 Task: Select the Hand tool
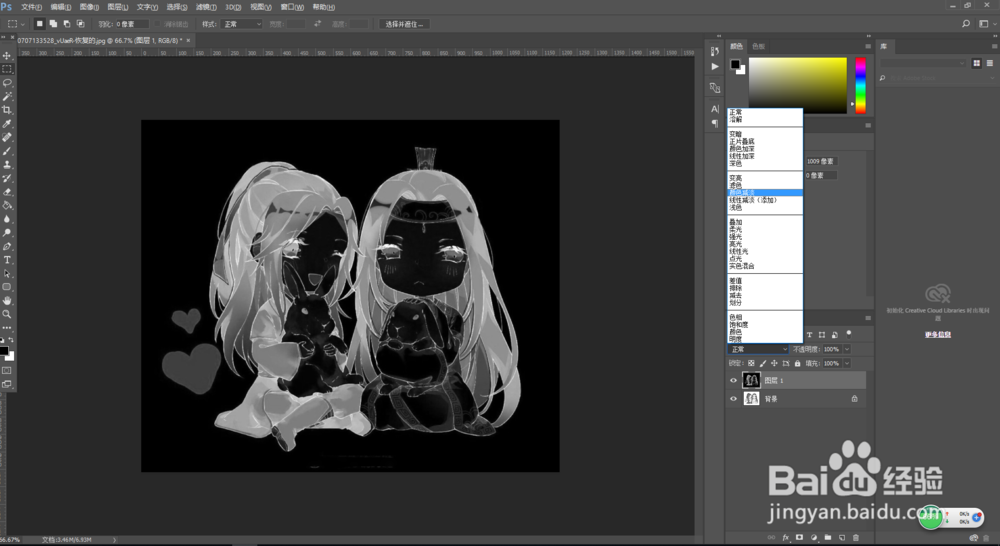7,300
